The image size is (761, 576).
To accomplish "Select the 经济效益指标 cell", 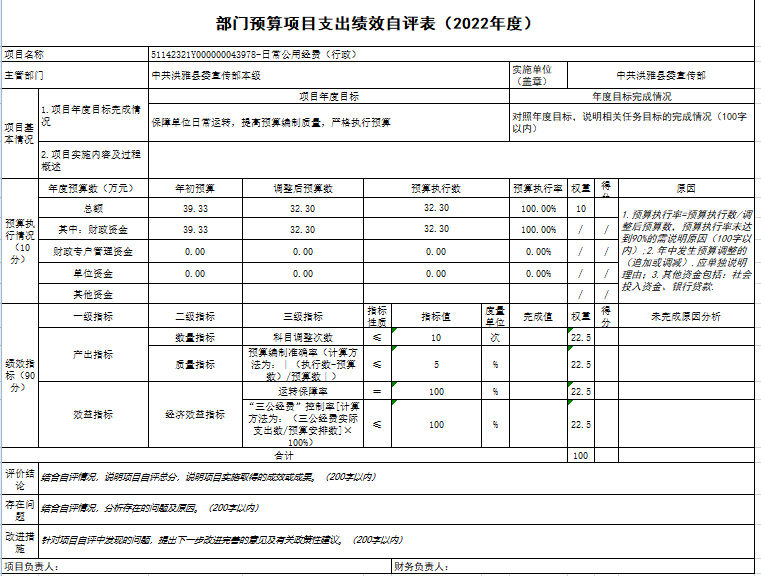I will click(195, 414).
